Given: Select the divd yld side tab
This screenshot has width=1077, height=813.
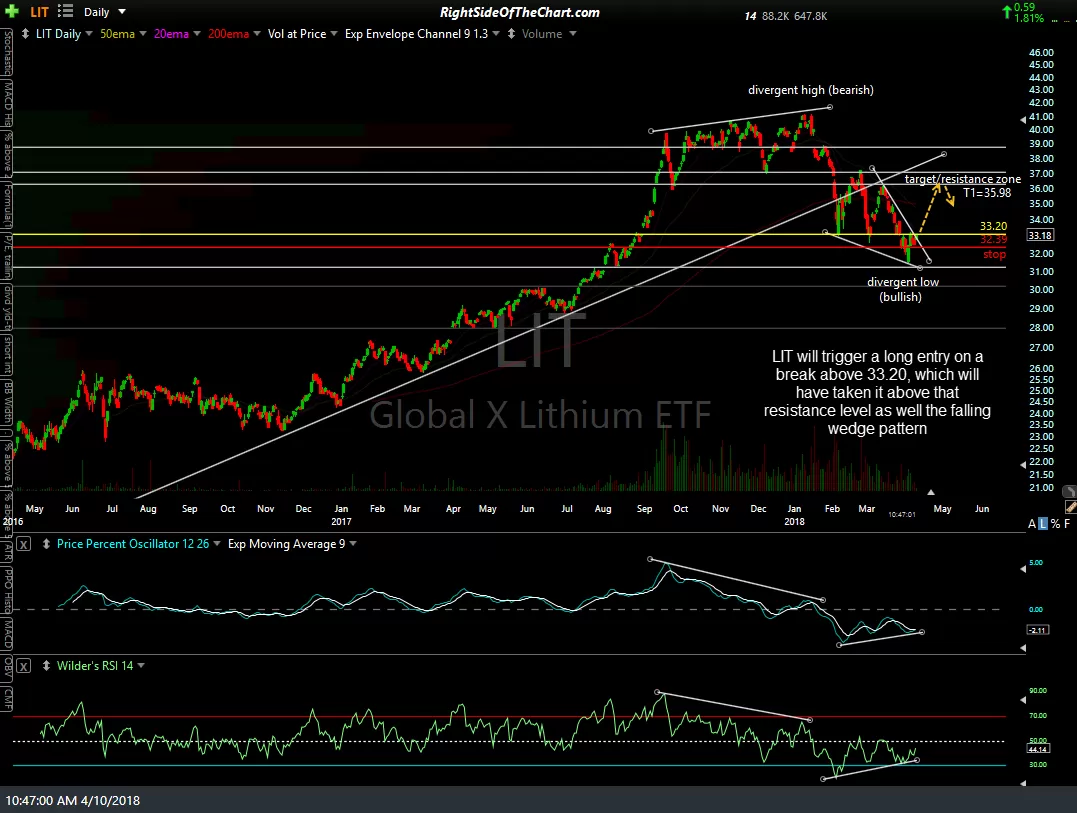Looking at the screenshot, I should [x=7, y=308].
